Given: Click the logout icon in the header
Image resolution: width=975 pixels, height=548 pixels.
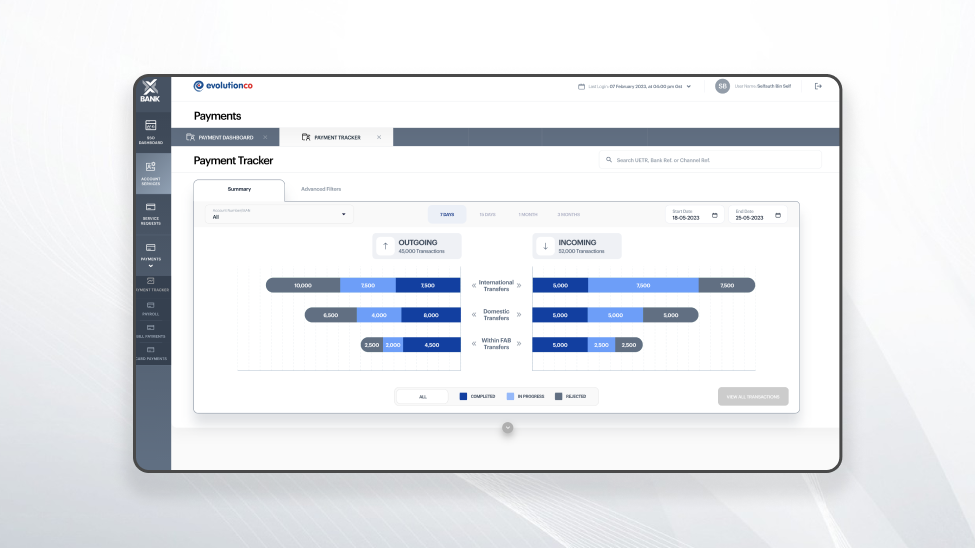Looking at the screenshot, I should tap(818, 86).
